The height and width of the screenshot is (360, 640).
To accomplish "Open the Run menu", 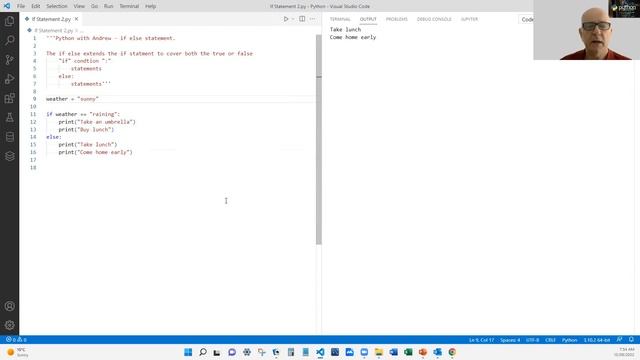I will tap(108, 6).
